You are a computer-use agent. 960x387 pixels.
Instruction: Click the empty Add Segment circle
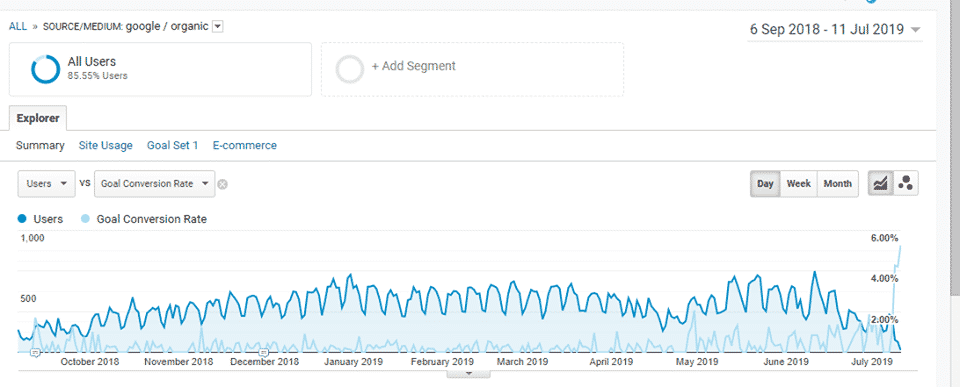pyautogui.click(x=350, y=69)
